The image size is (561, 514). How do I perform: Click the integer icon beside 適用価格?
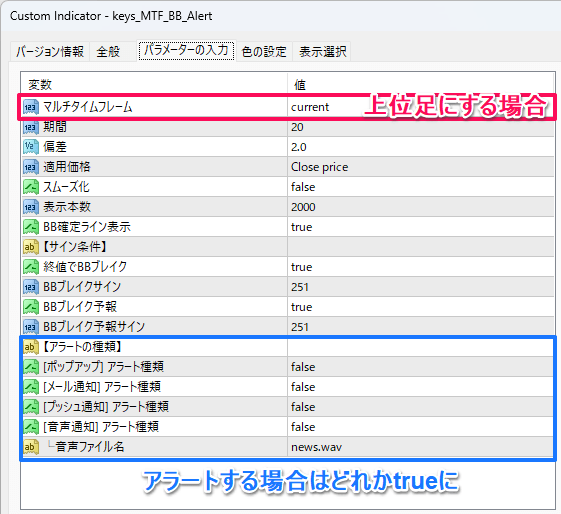coord(31,167)
